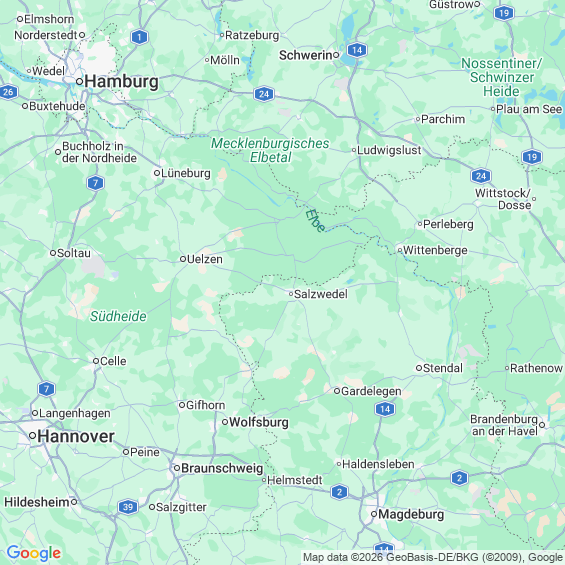565x565 pixels.
Task: Click the A2 shield near Helmstedt
Action: 339,492
